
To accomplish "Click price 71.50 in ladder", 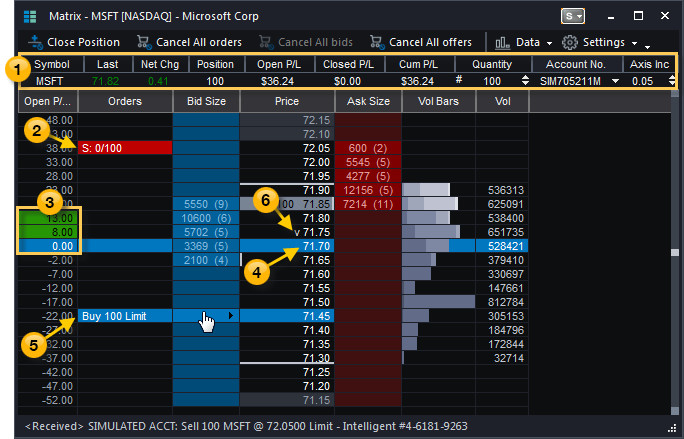I will pos(317,302).
